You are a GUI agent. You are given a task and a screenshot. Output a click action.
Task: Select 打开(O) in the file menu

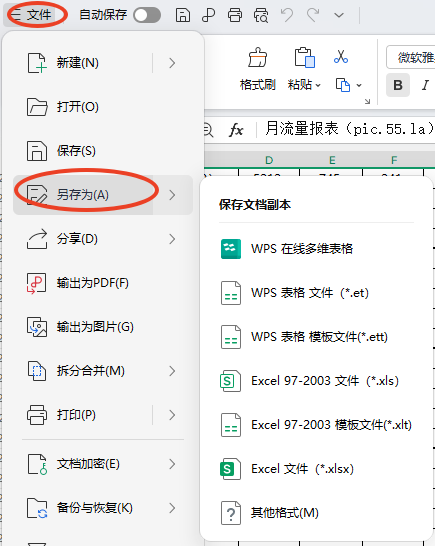(103, 107)
